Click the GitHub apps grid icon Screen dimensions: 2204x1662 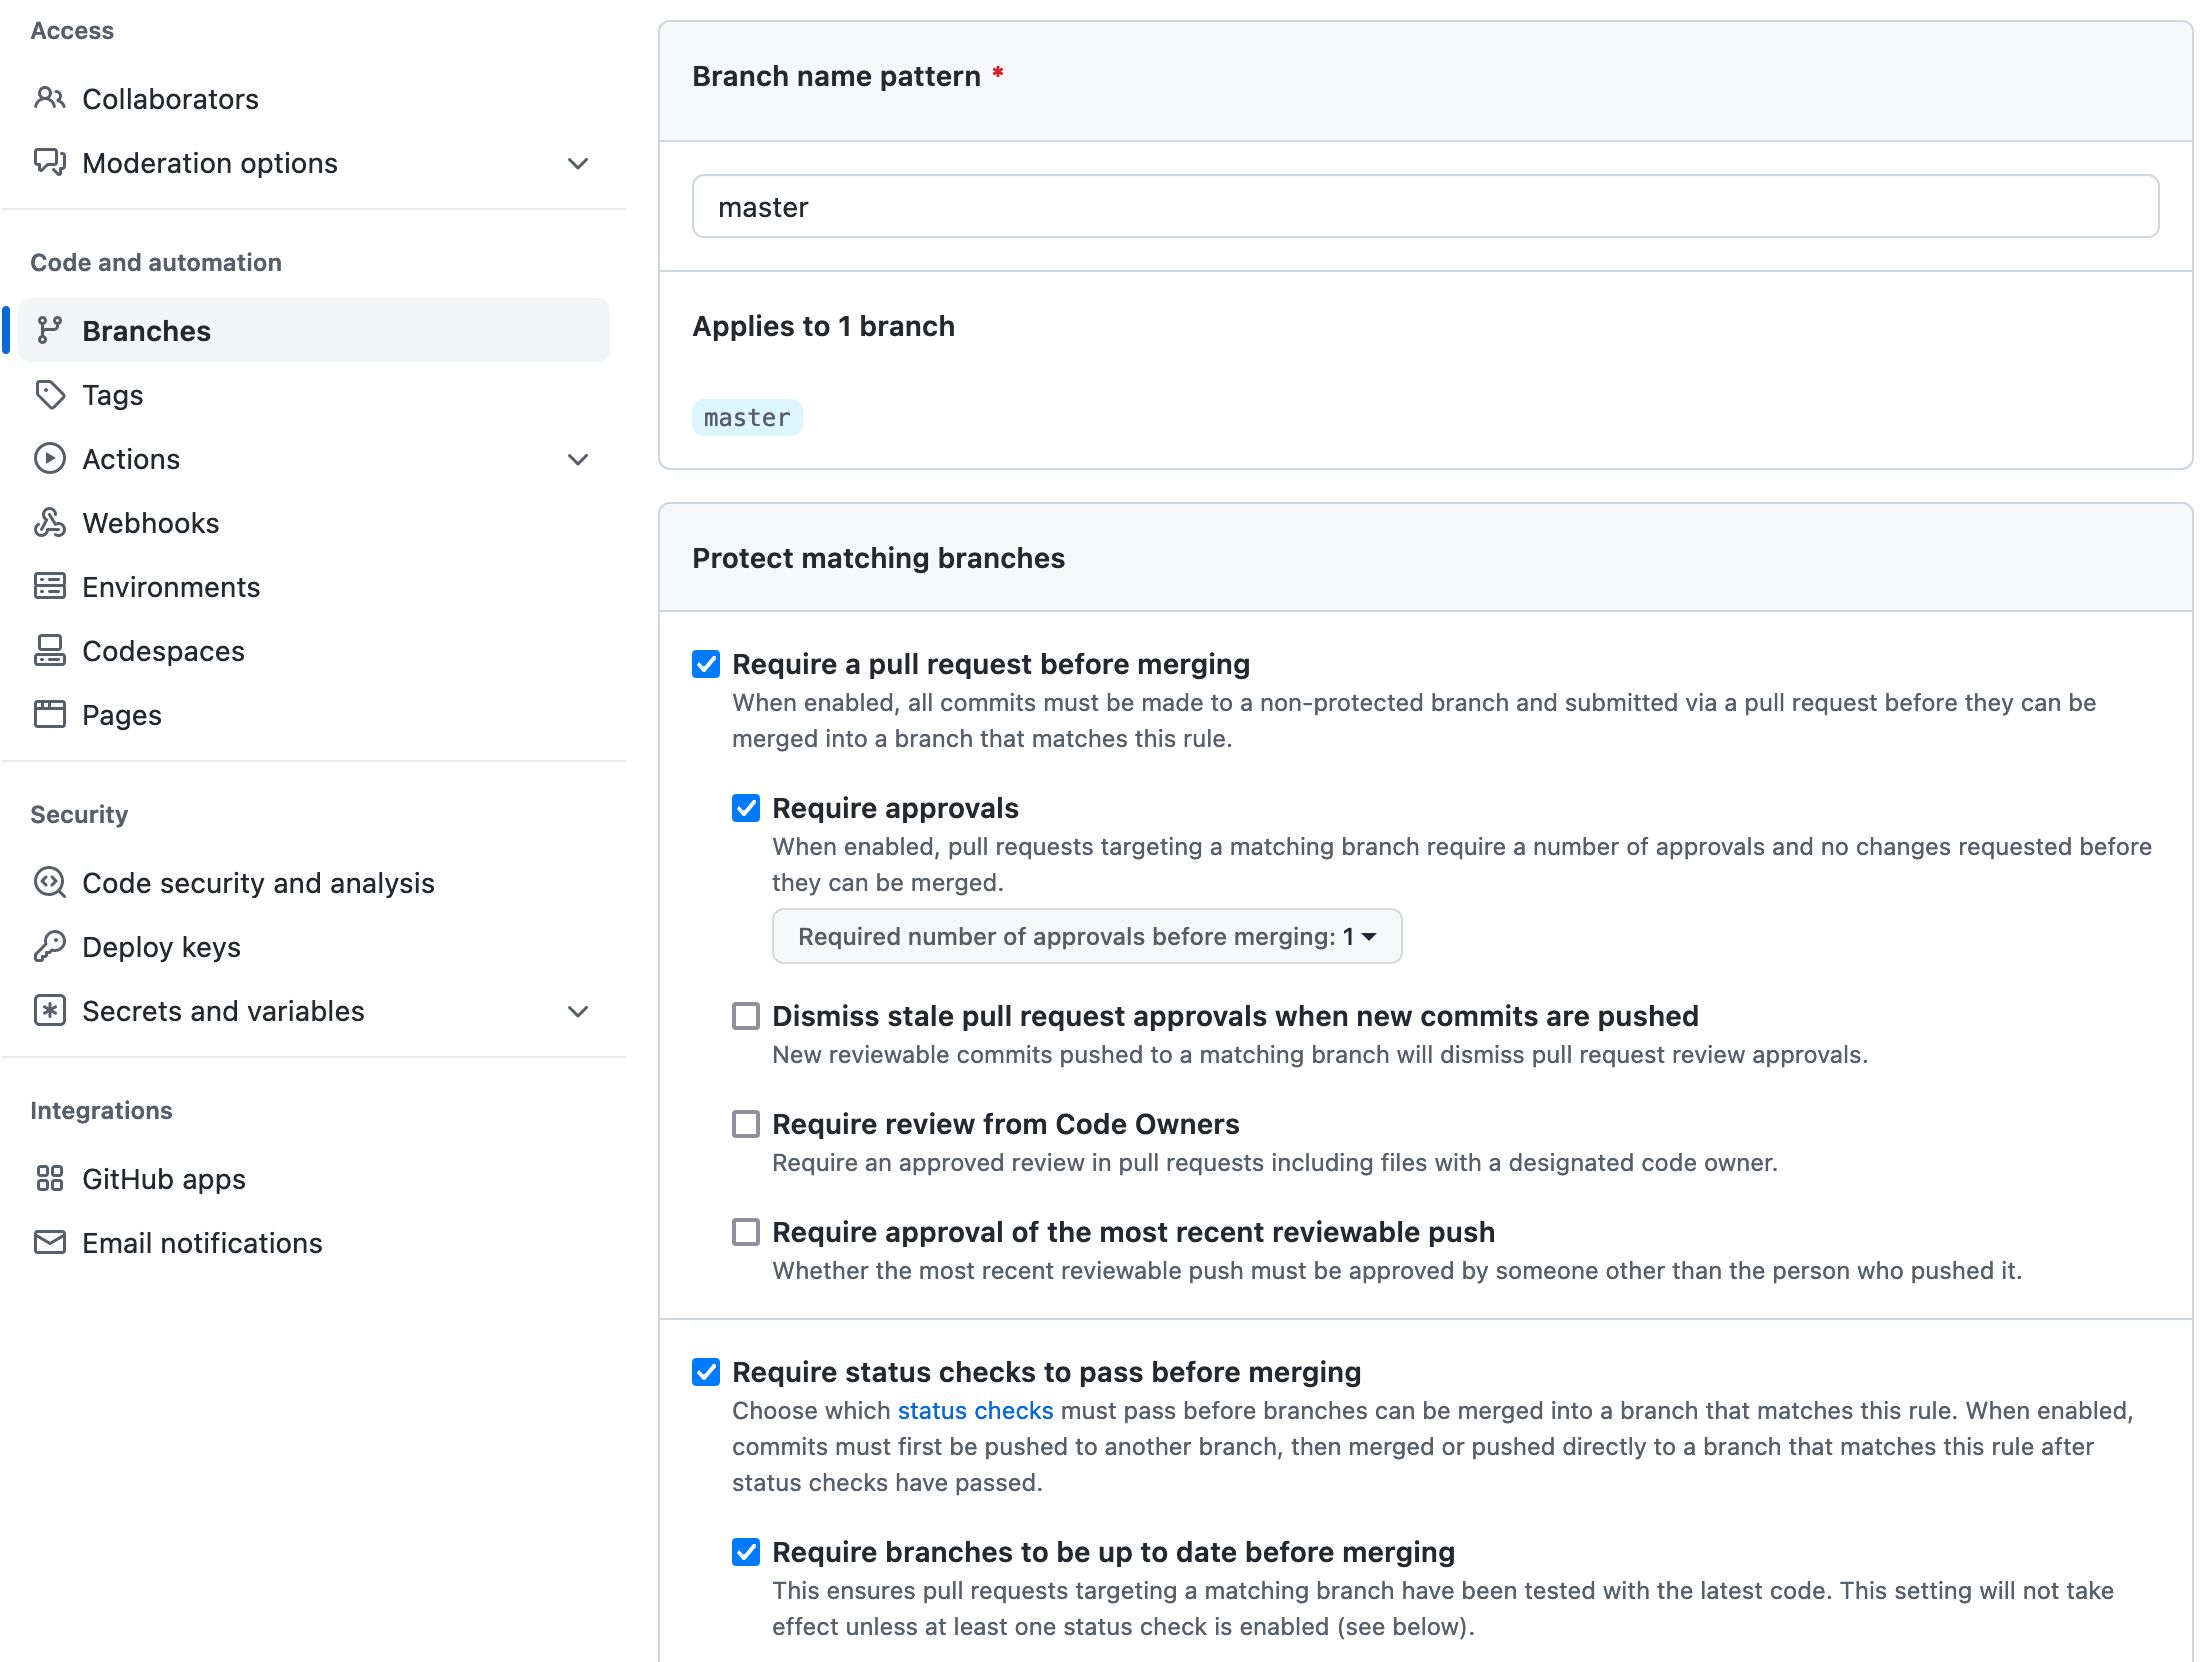(49, 1178)
